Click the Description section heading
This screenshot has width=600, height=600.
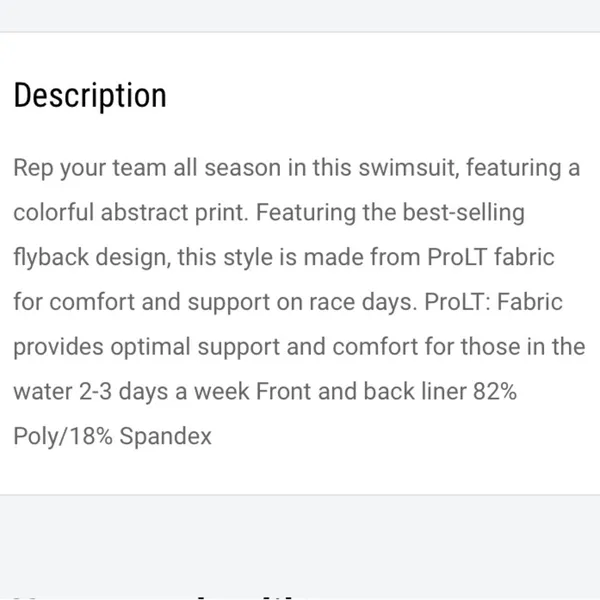click(x=90, y=96)
